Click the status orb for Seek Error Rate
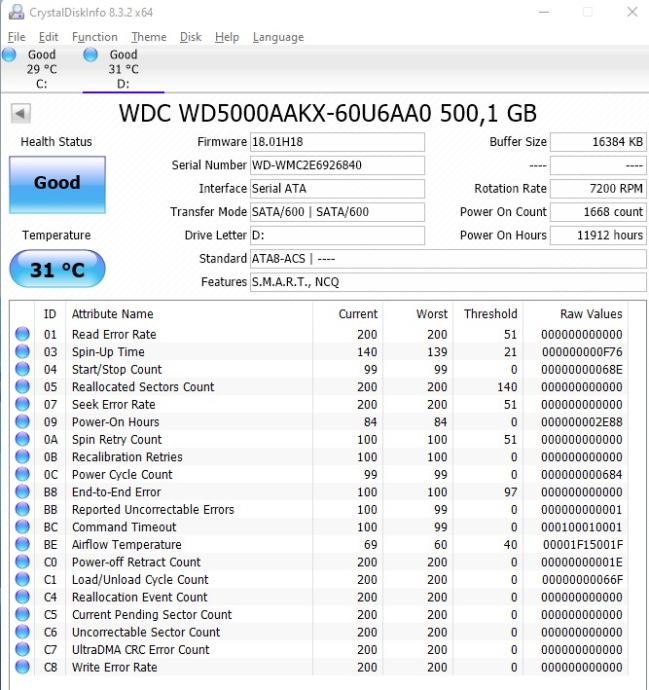 [x=22, y=404]
